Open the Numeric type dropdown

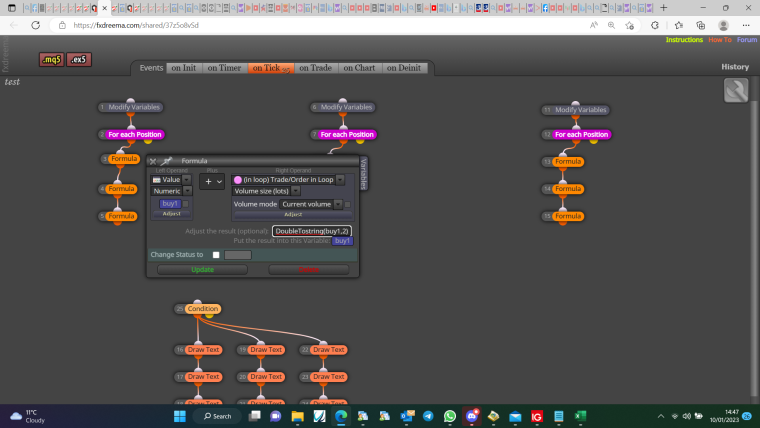[172, 191]
